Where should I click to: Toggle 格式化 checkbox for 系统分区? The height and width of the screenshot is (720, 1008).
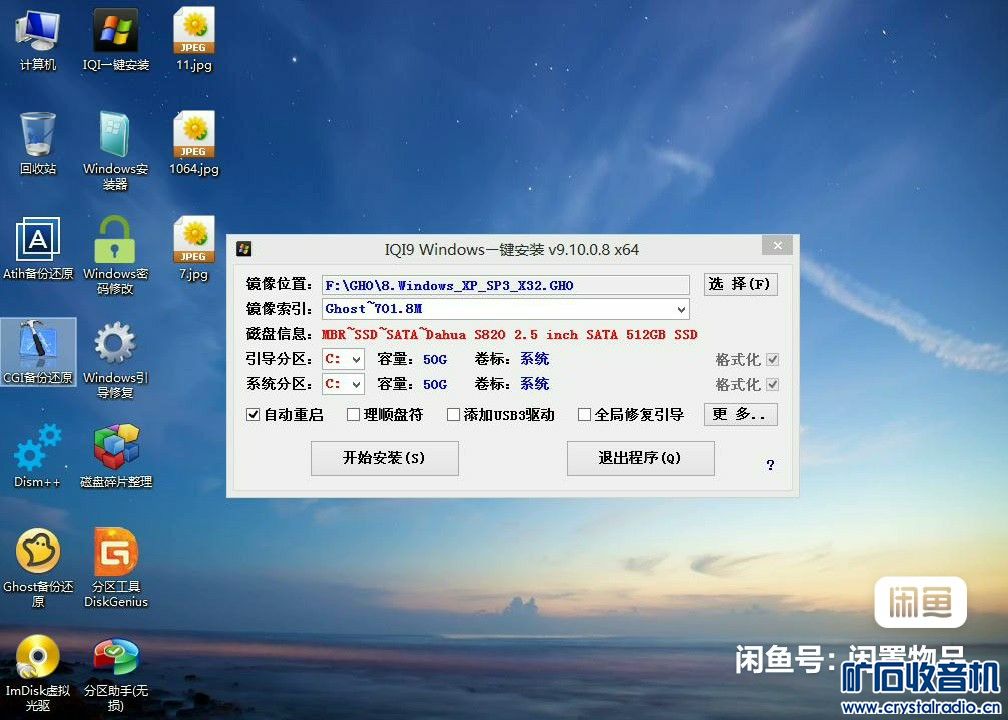[x=773, y=384]
